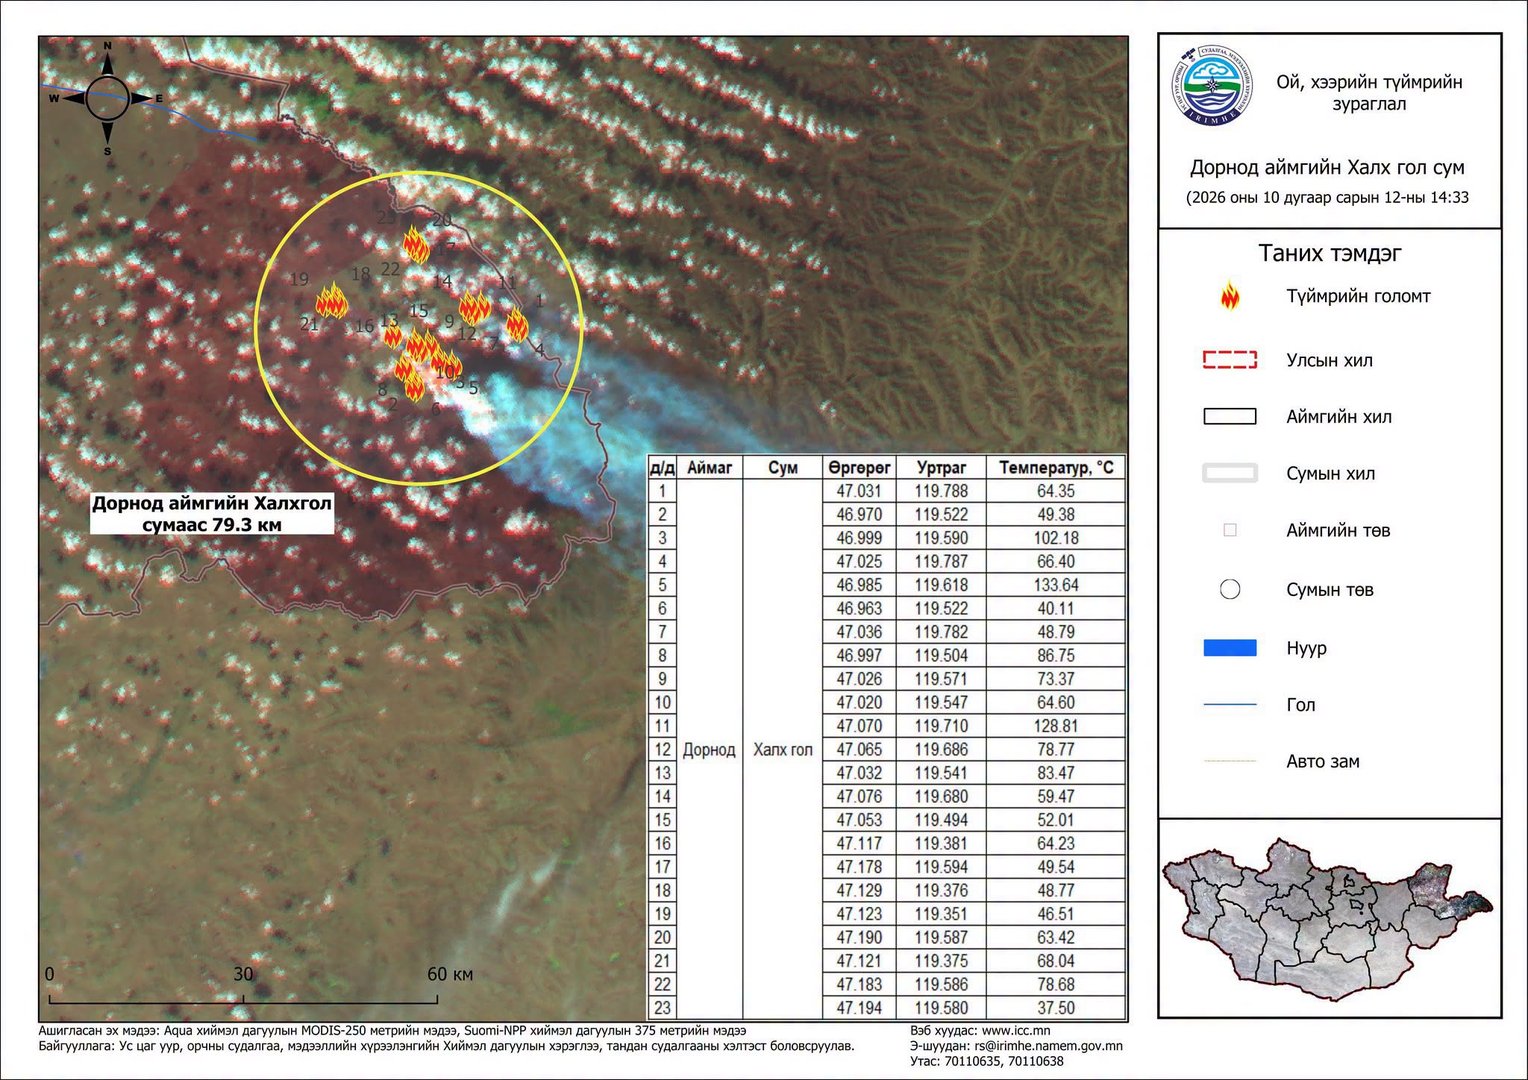
Task: Open the www.icc.mn website address
Action: pyautogui.click(x=1016, y=1030)
